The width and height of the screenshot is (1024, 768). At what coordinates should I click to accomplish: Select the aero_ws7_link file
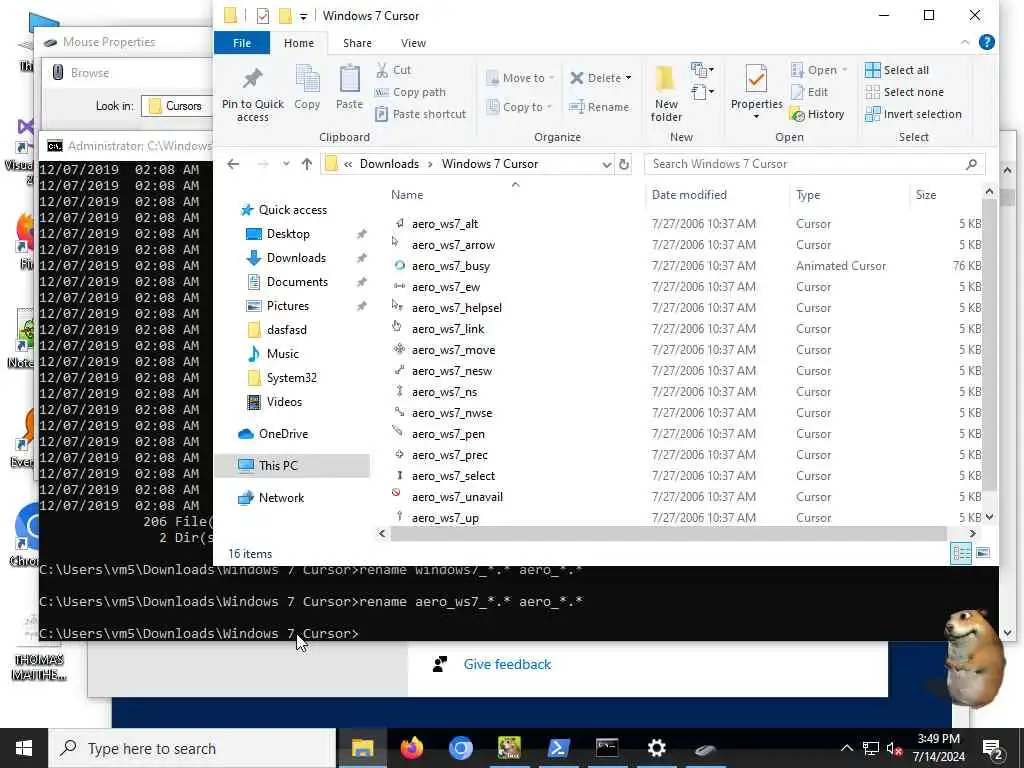tap(448, 328)
